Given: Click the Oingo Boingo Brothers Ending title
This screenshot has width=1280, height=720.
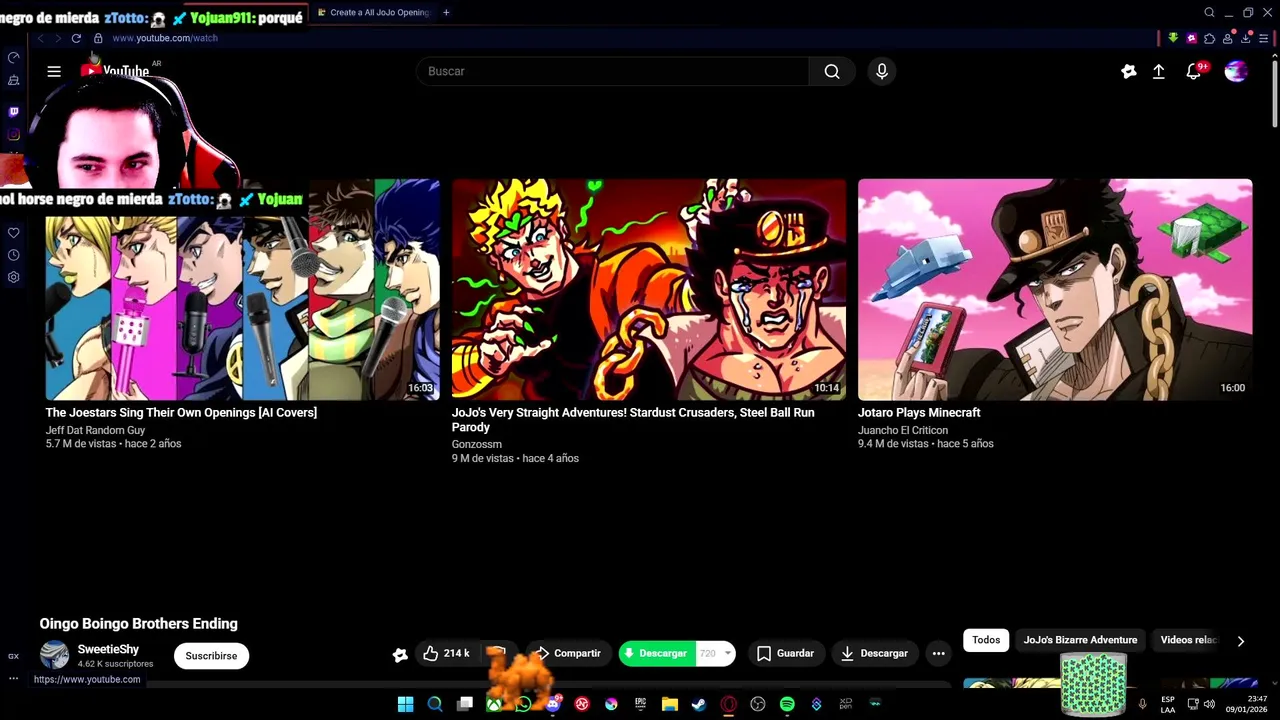Looking at the screenshot, I should pos(139,623).
